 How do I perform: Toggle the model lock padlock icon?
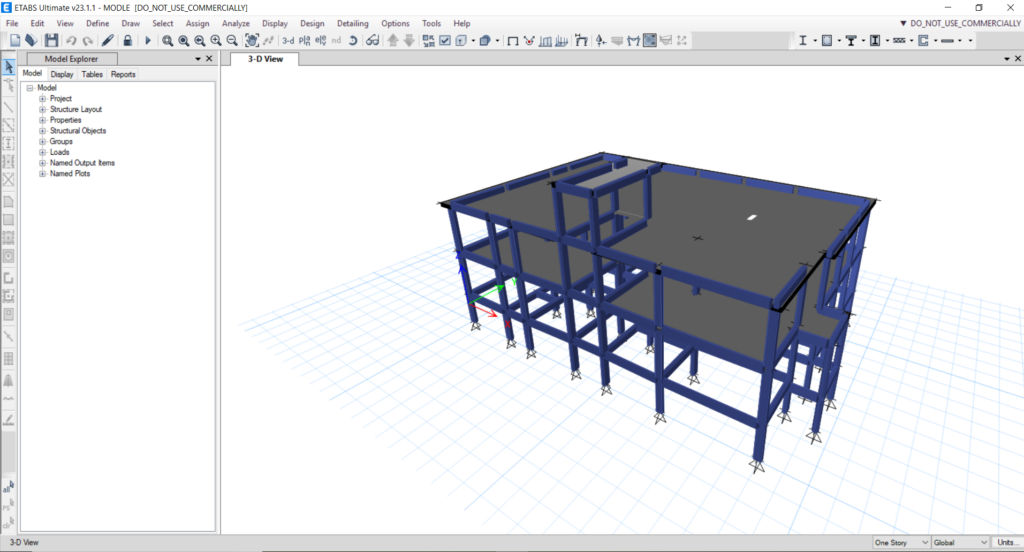[127, 41]
